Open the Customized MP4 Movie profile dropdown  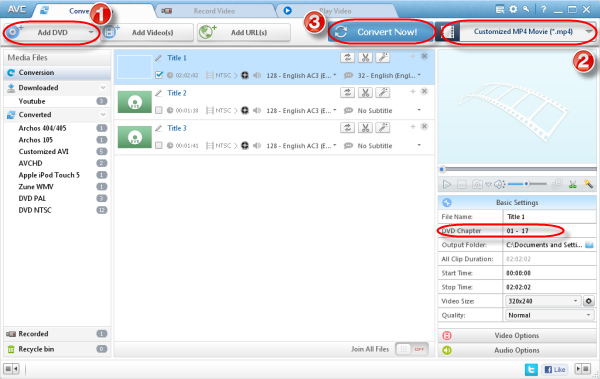pyautogui.click(x=528, y=32)
